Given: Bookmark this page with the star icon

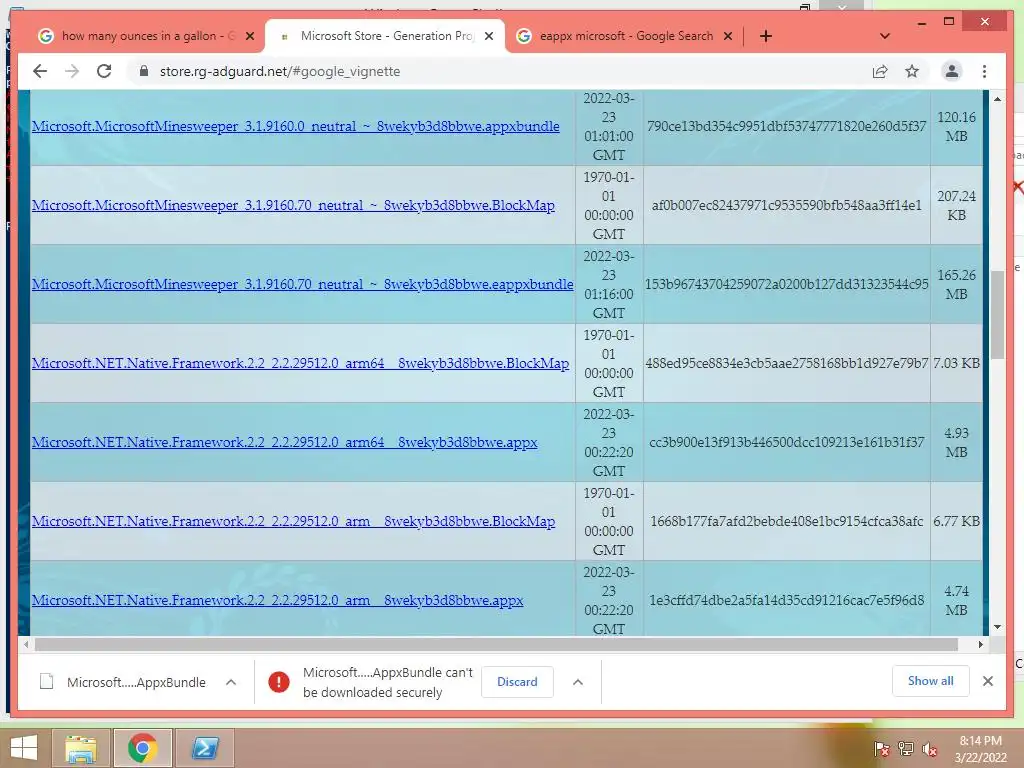Looking at the screenshot, I should pos(912,71).
